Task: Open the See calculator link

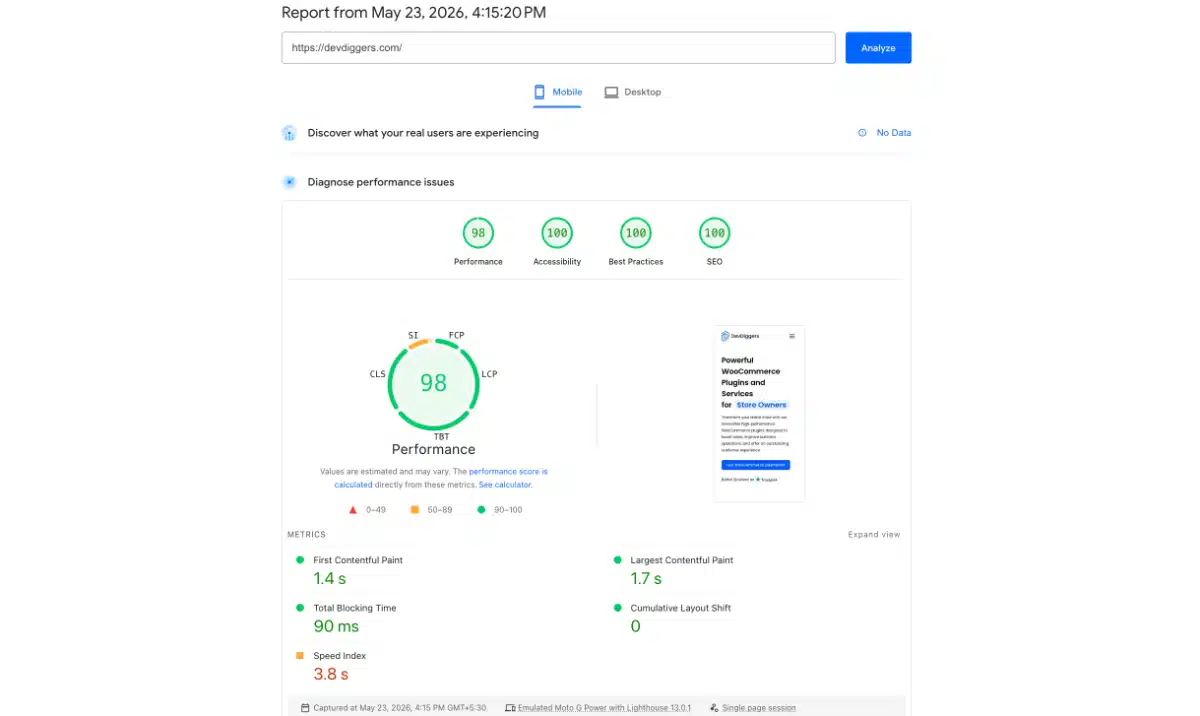Action: point(505,485)
